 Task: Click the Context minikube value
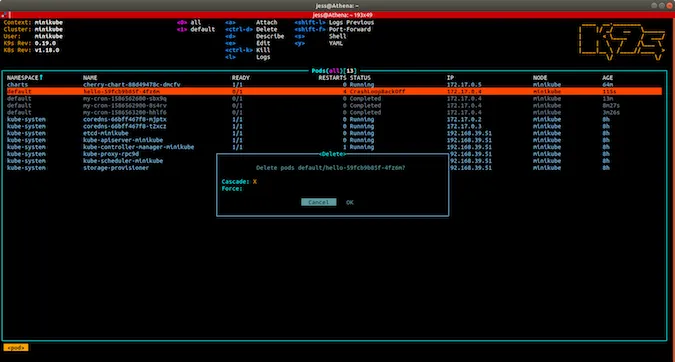[x=49, y=22]
